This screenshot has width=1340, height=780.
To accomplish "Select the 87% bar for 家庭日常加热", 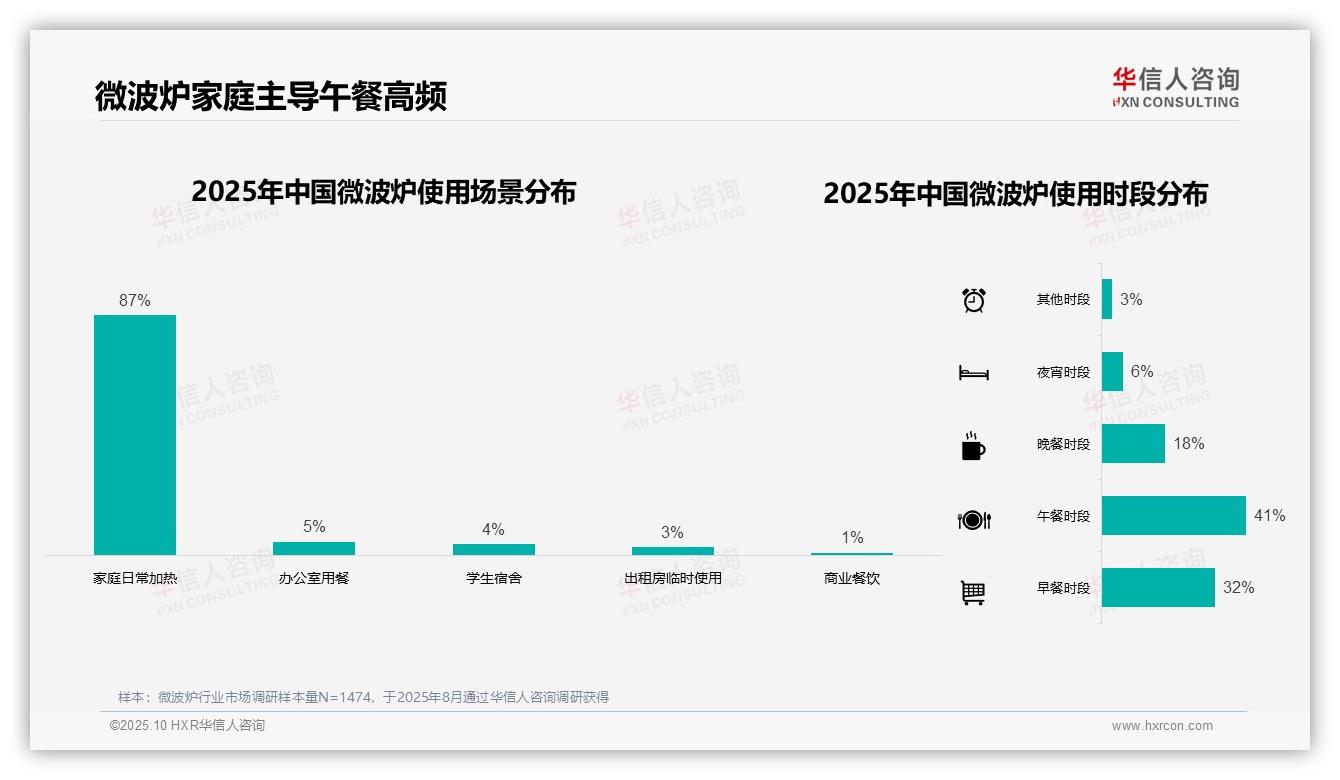I will (x=133, y=435).
